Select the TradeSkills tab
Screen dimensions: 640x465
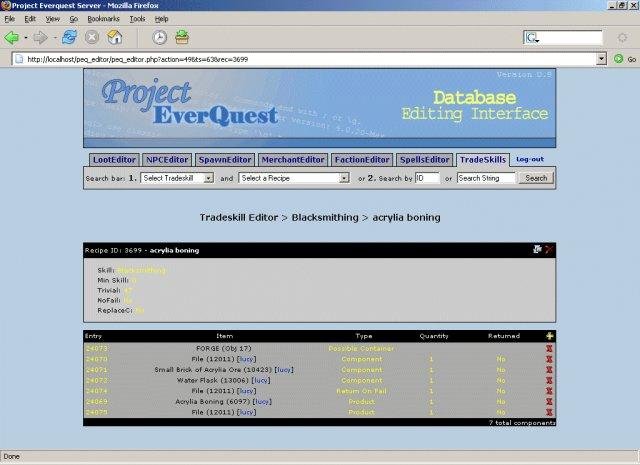tap(483, 160)
